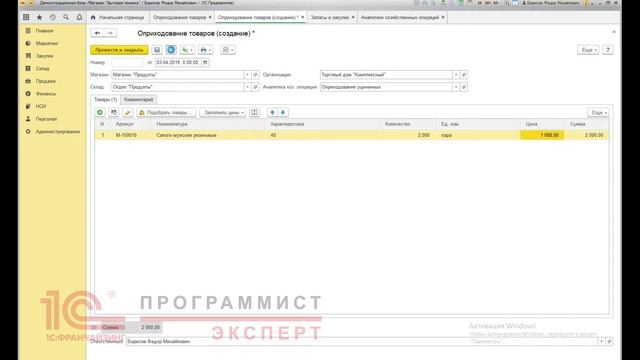The height and width of the screenshot is (360, 640).
Task: Click Подобрать товары button
Action: pyautogui.click(x=166, y=112)
